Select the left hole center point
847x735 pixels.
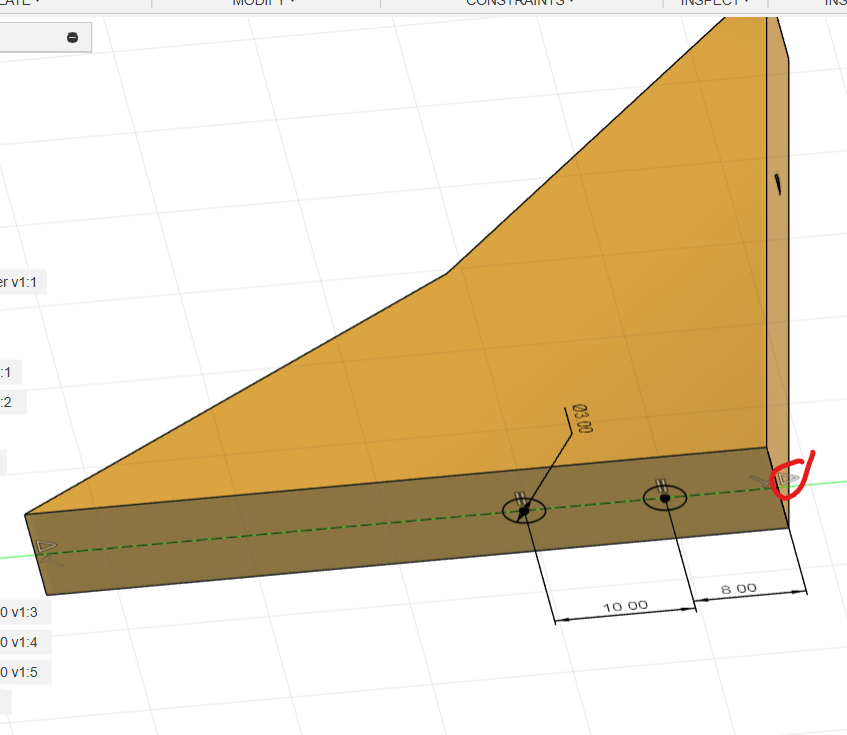tap(524, 511)
